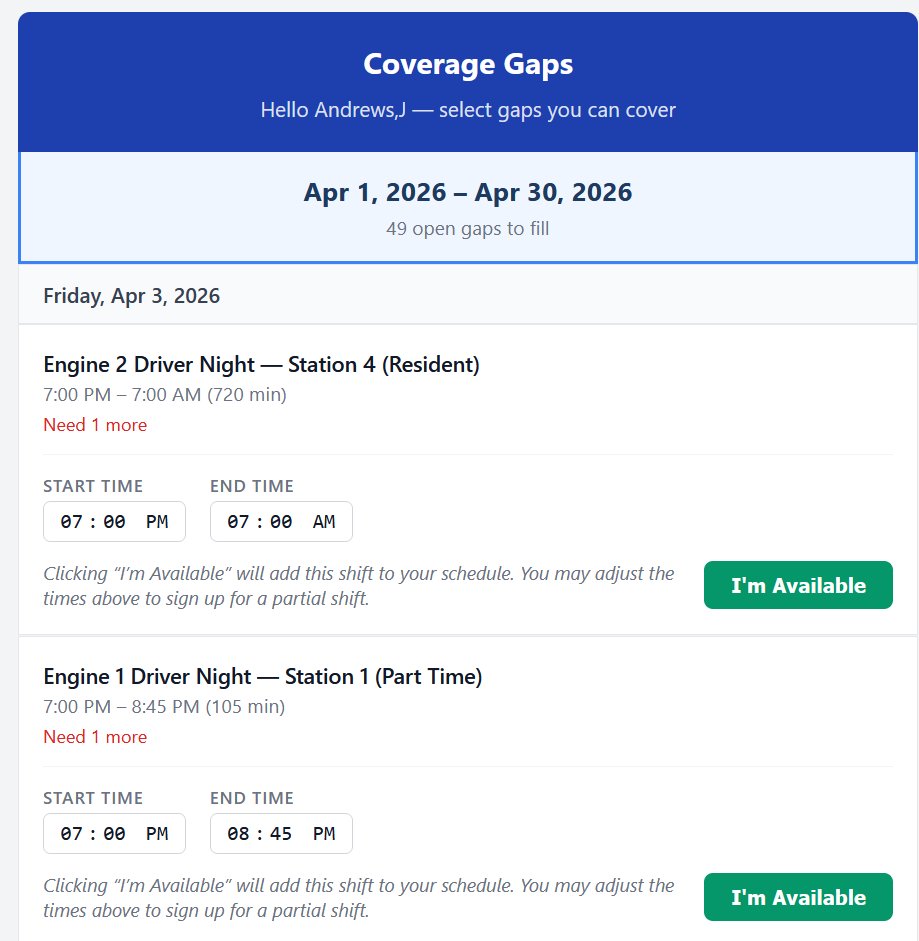Select the 45 minutes in Engine 1 end time
919x941 pixels.
(279, 834)
